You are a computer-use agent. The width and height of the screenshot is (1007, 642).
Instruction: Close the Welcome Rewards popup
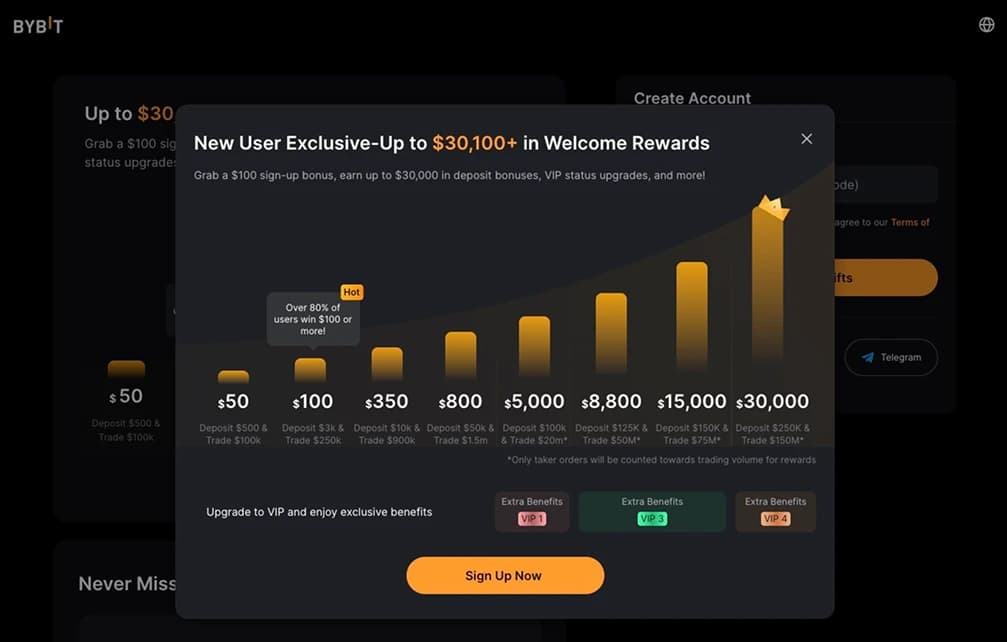[x=806, y=139]
